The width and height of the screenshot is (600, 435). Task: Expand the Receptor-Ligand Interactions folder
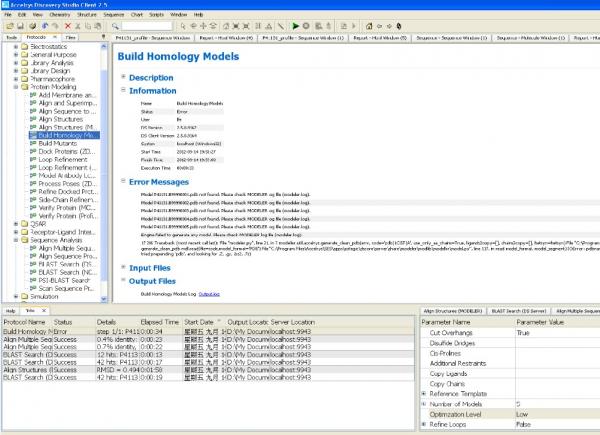pos(16,232)
